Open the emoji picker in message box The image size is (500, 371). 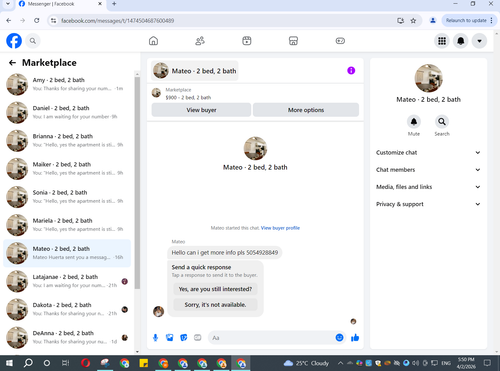[339, 338]
